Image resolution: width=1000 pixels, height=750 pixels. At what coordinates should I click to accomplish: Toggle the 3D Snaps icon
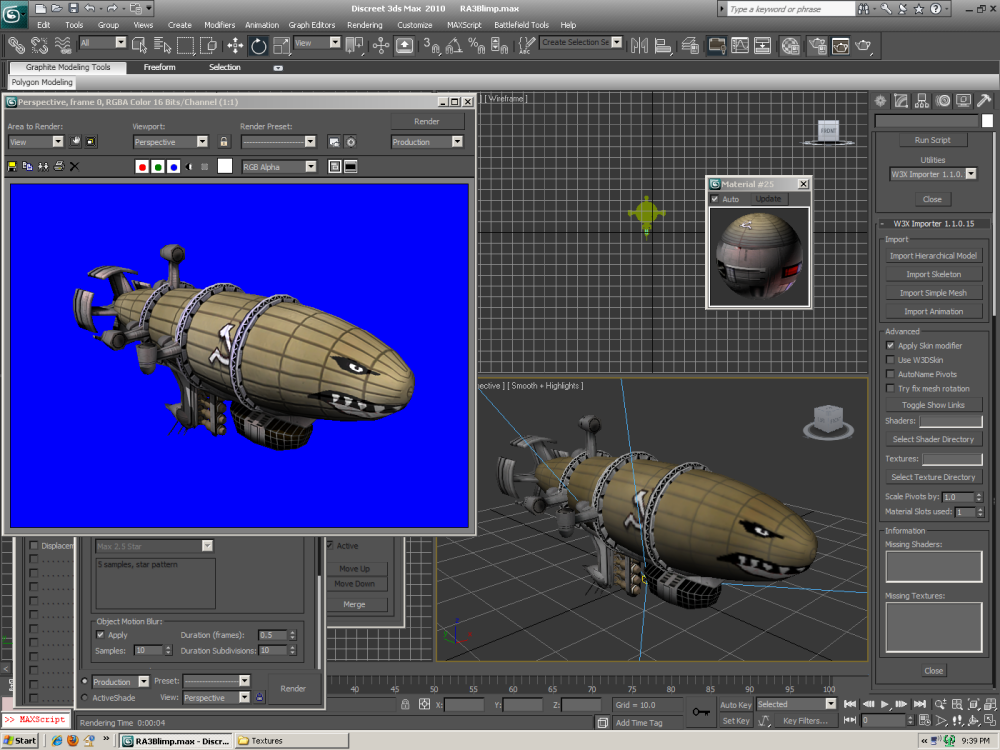pyautogui.click(x=431, y=45)
